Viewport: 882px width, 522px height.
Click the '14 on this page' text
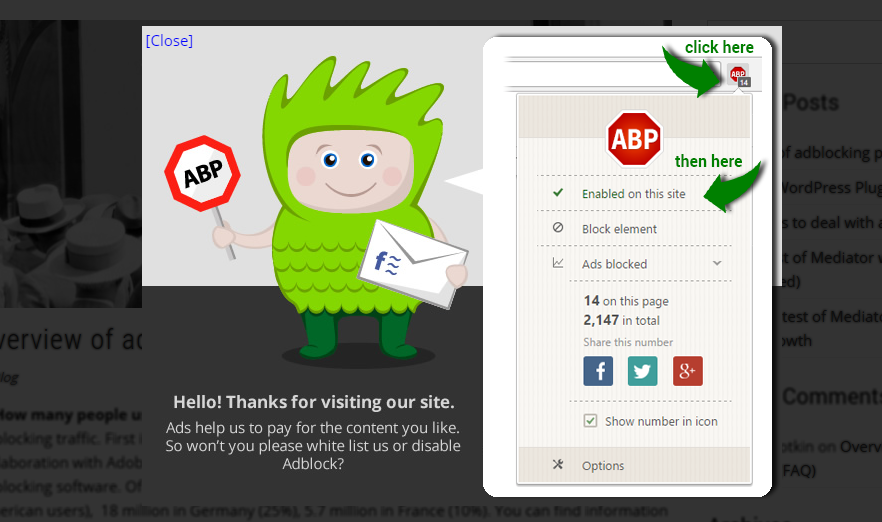pos(626,301)
